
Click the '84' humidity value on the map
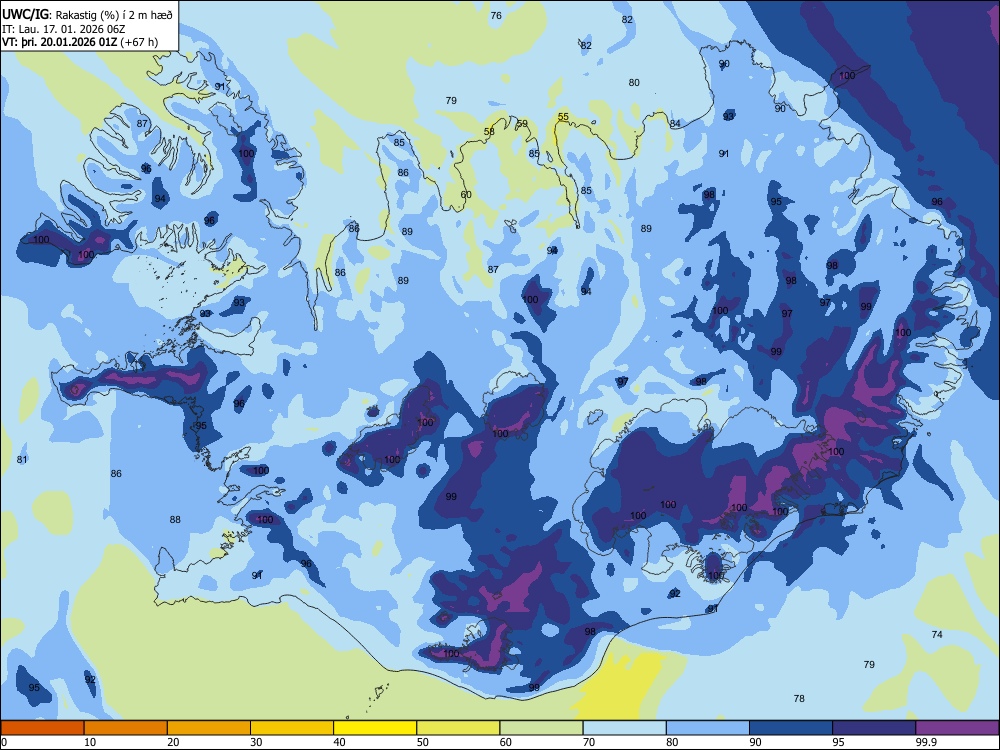tap(675, 124)
